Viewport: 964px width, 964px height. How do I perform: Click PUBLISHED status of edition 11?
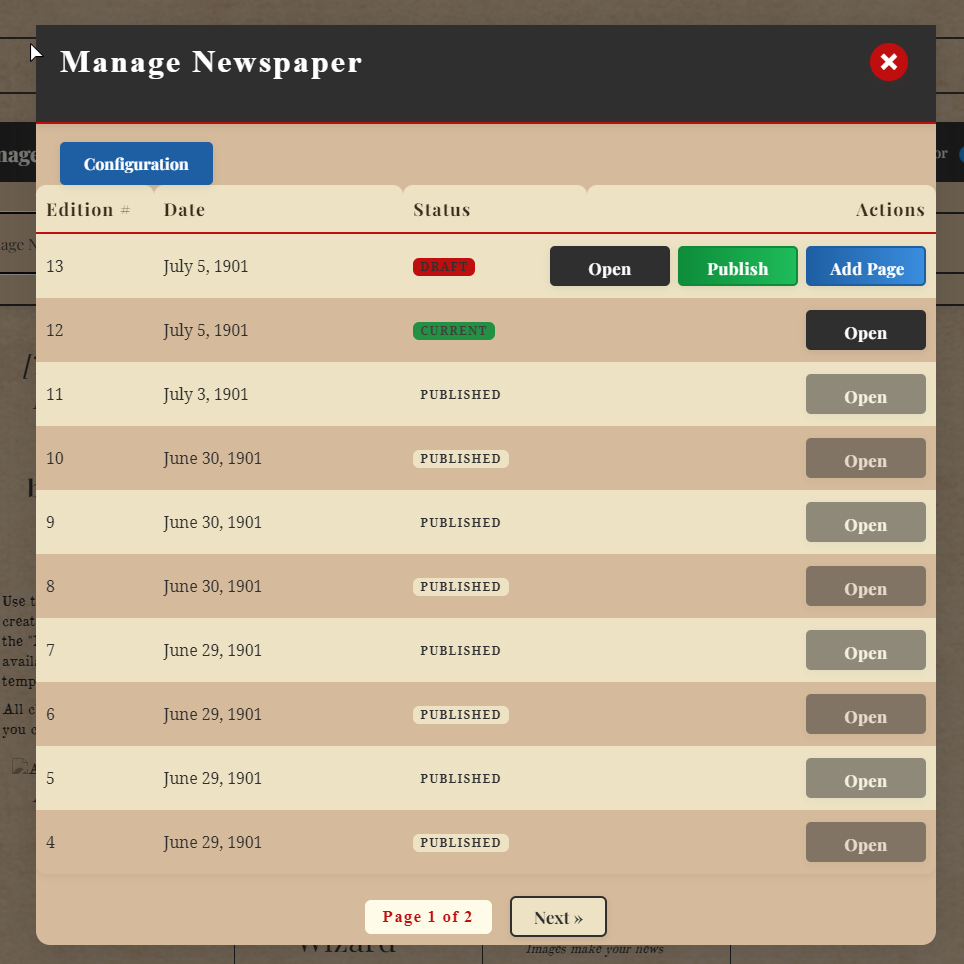[460, 395]
